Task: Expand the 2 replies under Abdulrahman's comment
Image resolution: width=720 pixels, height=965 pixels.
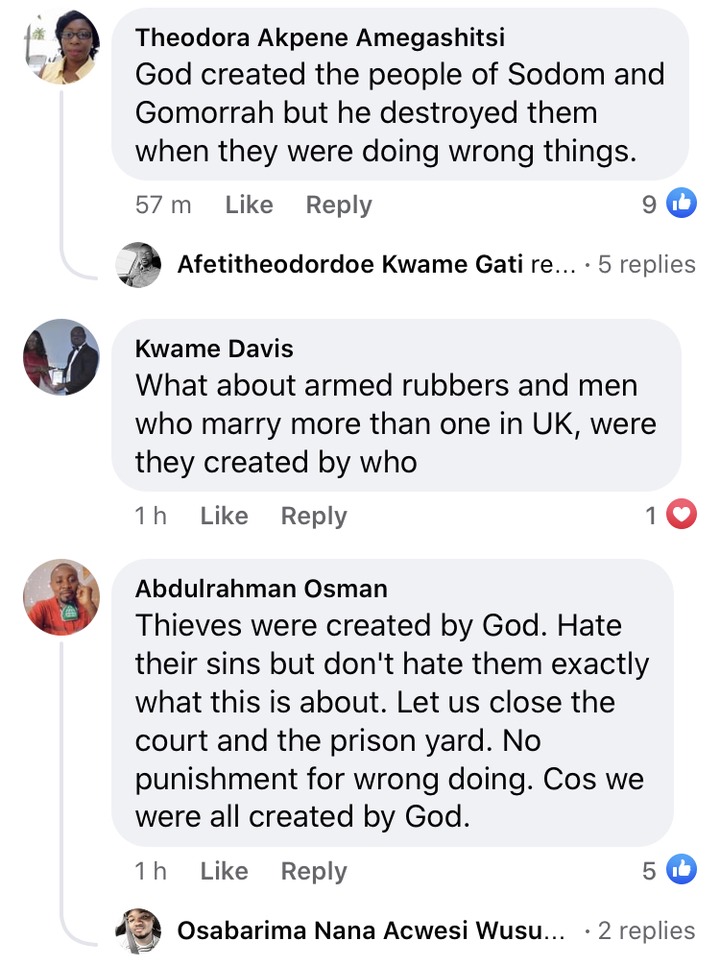Action: (x=646, y=930)
